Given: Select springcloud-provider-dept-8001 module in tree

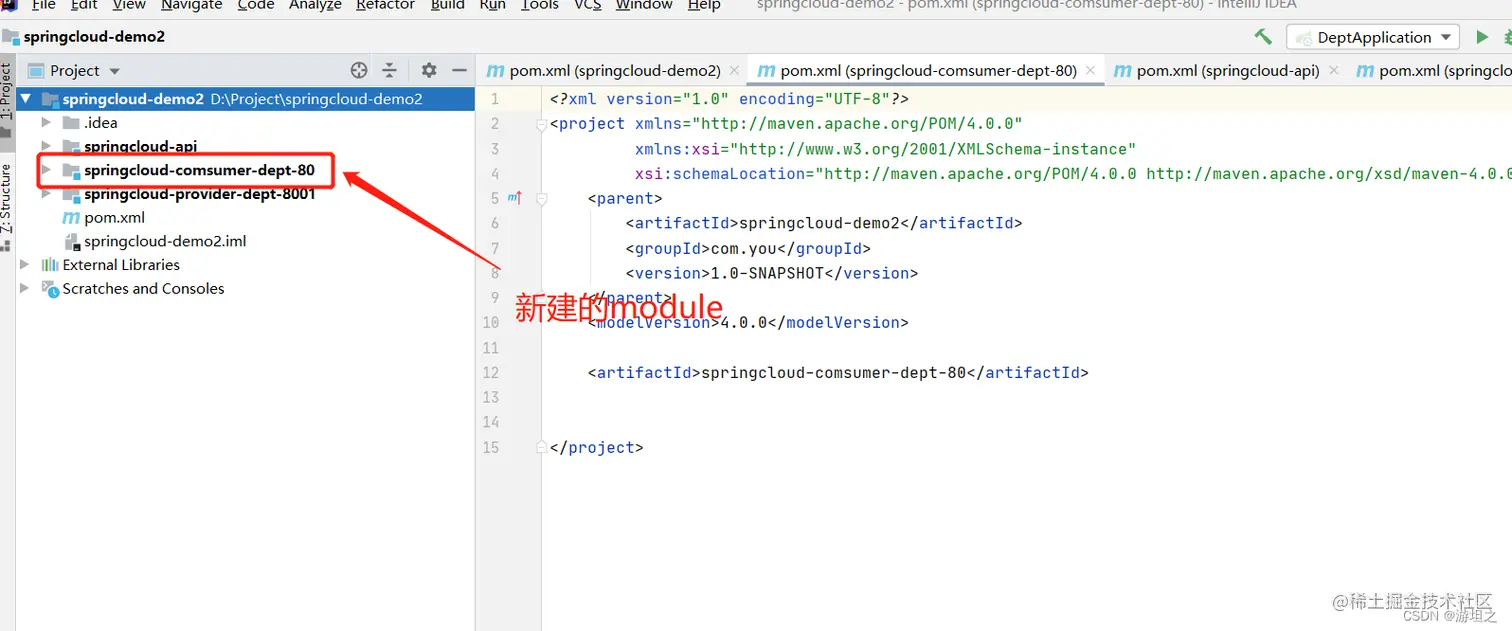Looking at the screenshot, I should click(200, 194).
